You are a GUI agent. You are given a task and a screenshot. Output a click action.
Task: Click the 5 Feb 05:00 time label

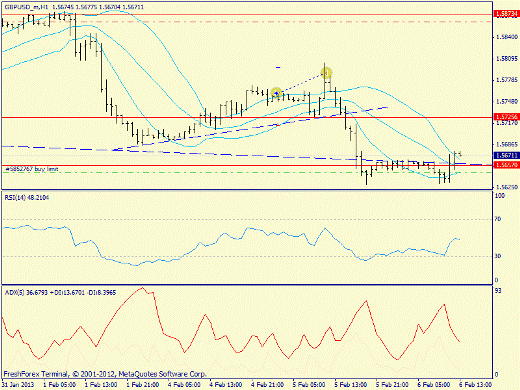tap(309, 384)
